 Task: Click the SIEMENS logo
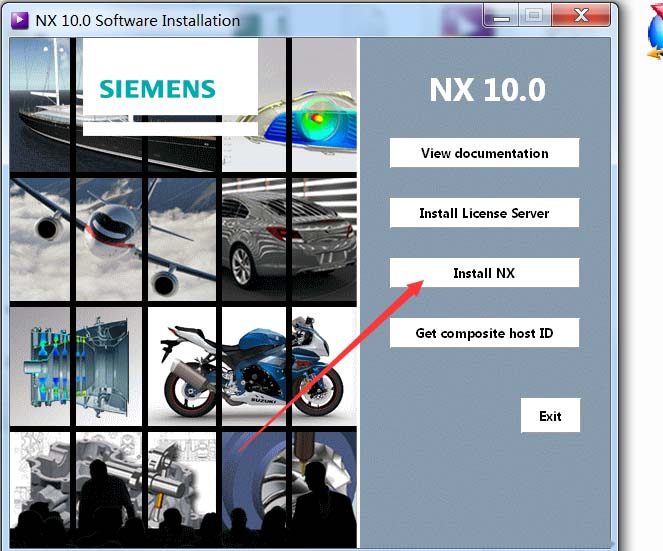pos(157,89)
